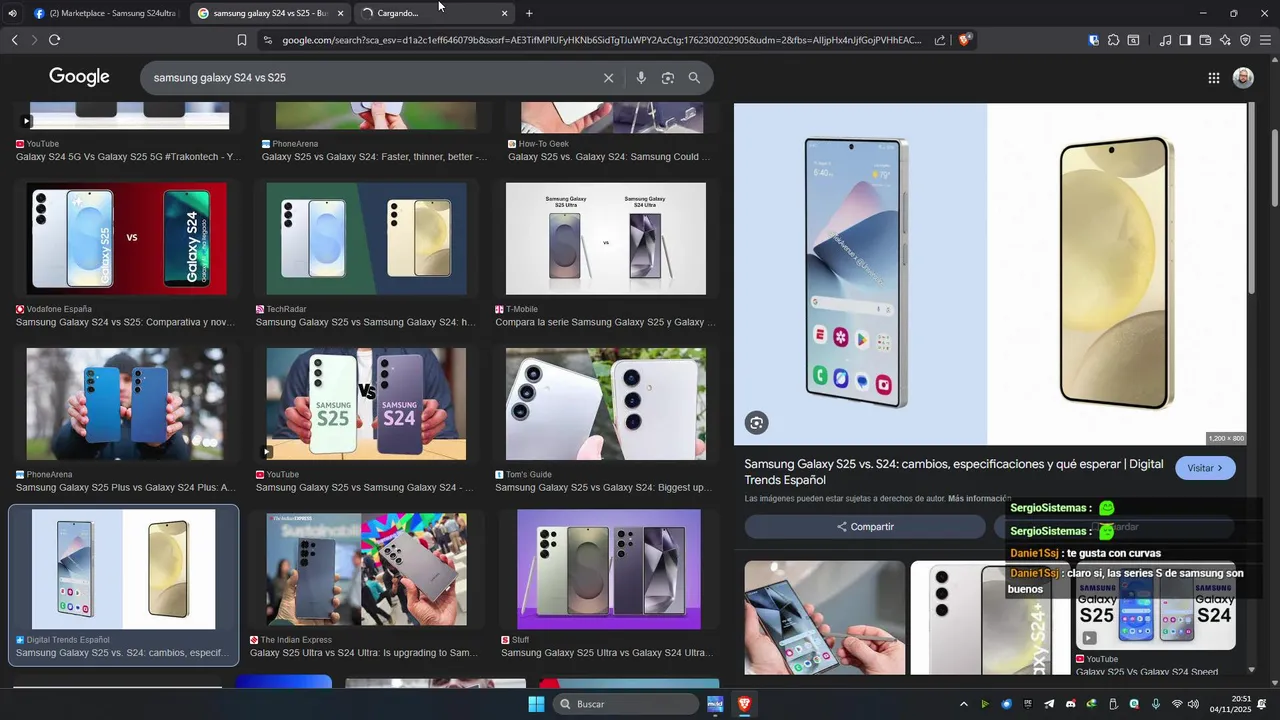Click the Windows Start button
The image size is (1280, 720).
536,704
